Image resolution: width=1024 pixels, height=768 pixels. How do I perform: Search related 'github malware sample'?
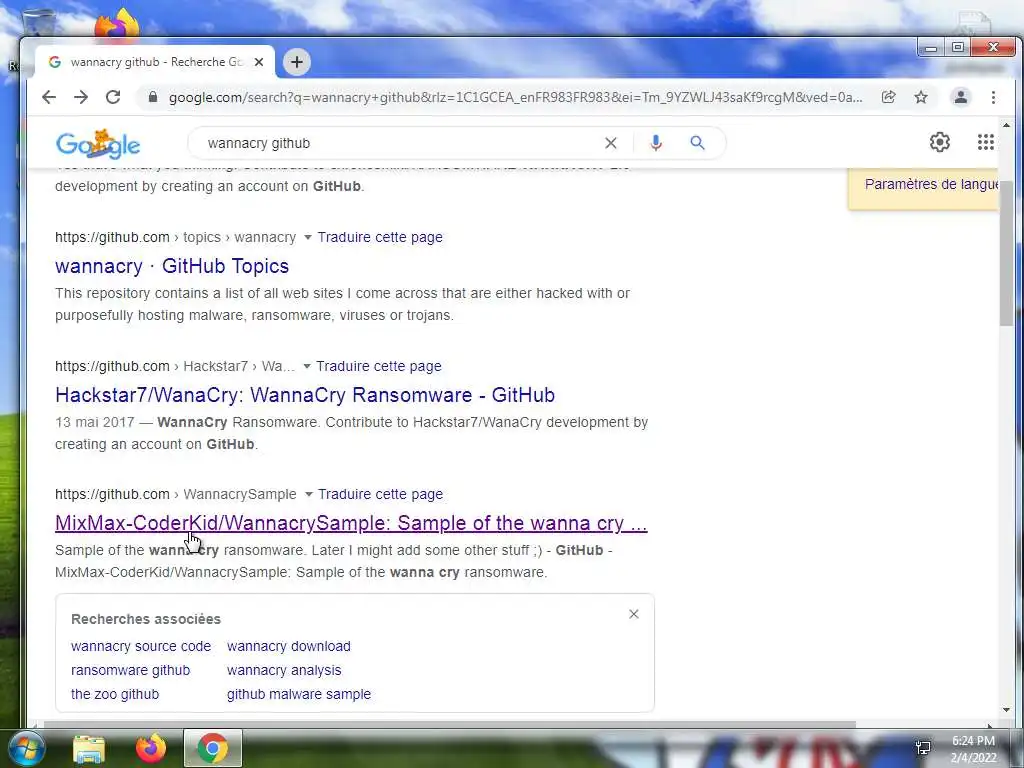tap(299, 694)
